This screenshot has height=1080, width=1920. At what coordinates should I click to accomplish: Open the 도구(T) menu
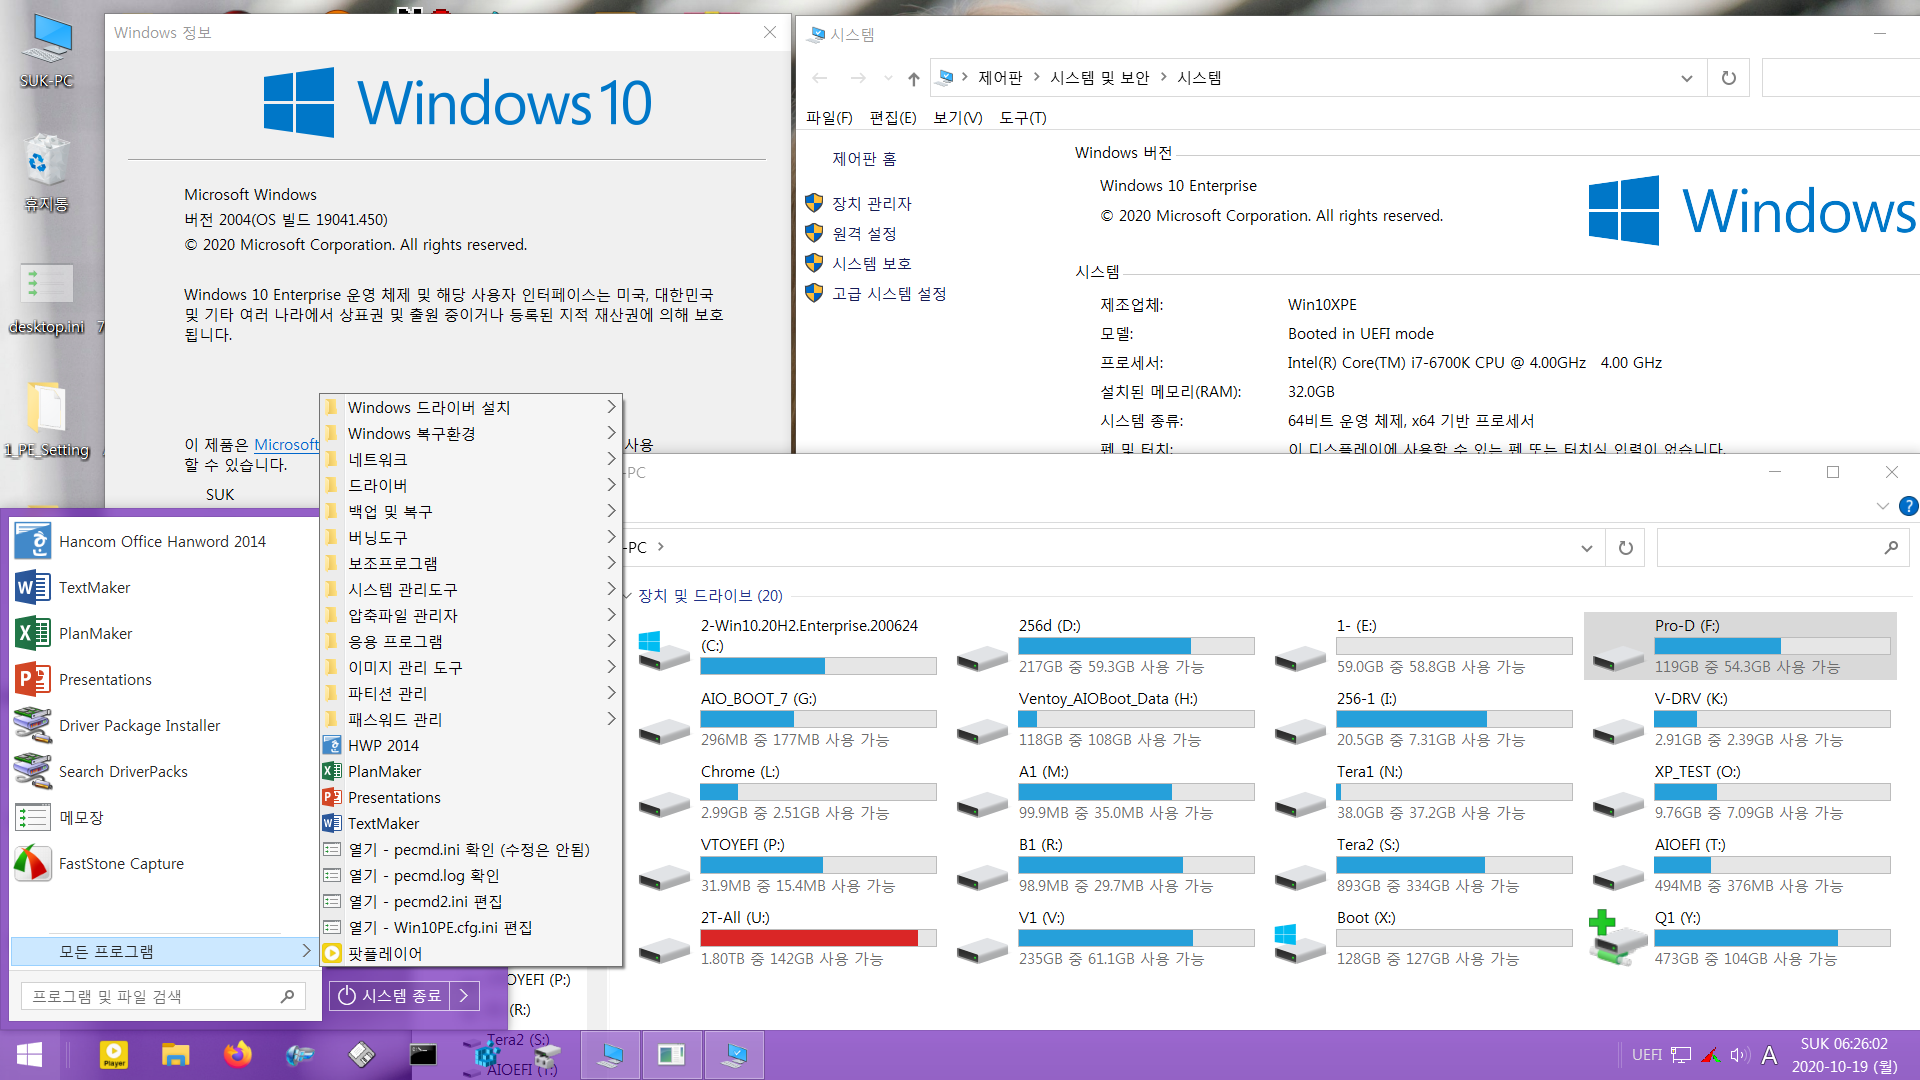coord(1023,118)
